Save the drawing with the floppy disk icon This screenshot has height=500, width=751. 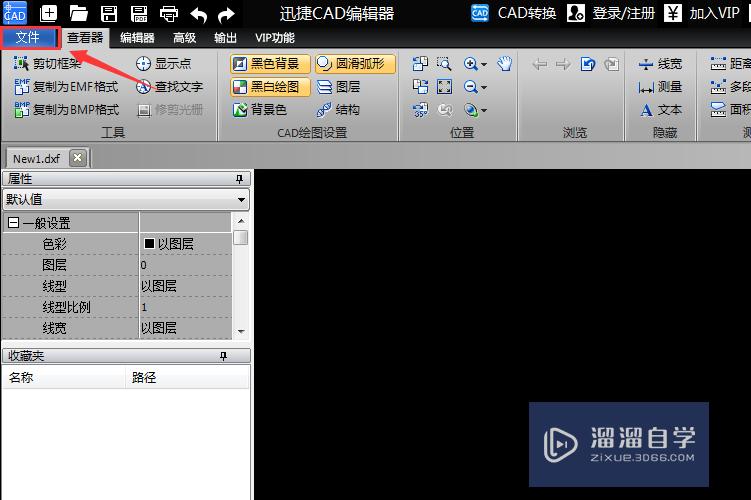click(x=109, y=13)
